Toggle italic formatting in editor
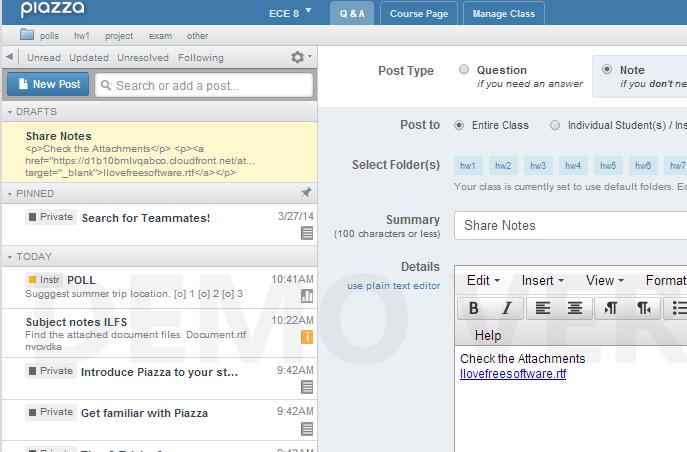 507,308
